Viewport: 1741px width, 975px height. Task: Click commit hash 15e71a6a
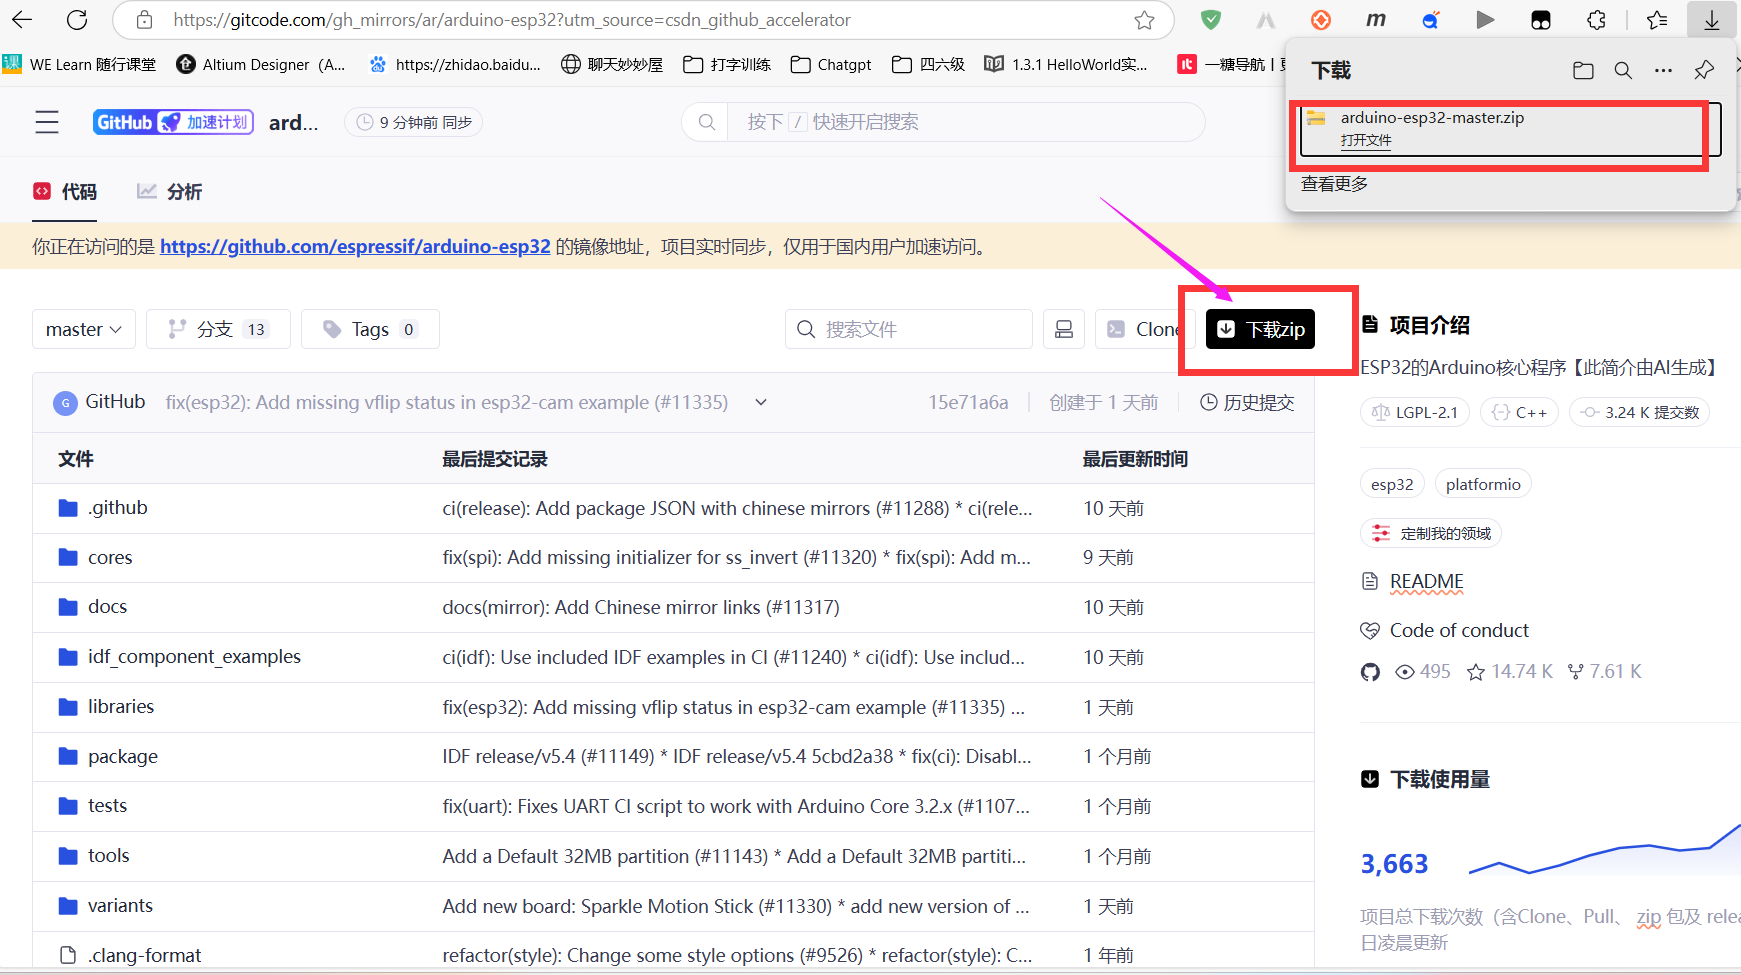[x=968, y=402]
